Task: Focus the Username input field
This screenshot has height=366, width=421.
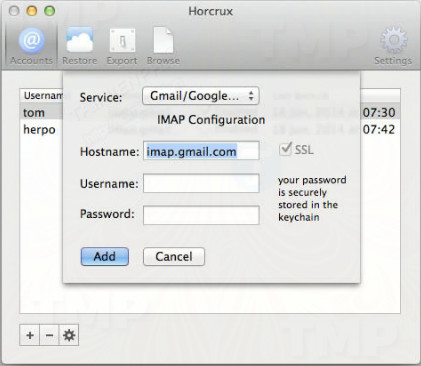Action: pyautogui.click(x=201, y=183)
